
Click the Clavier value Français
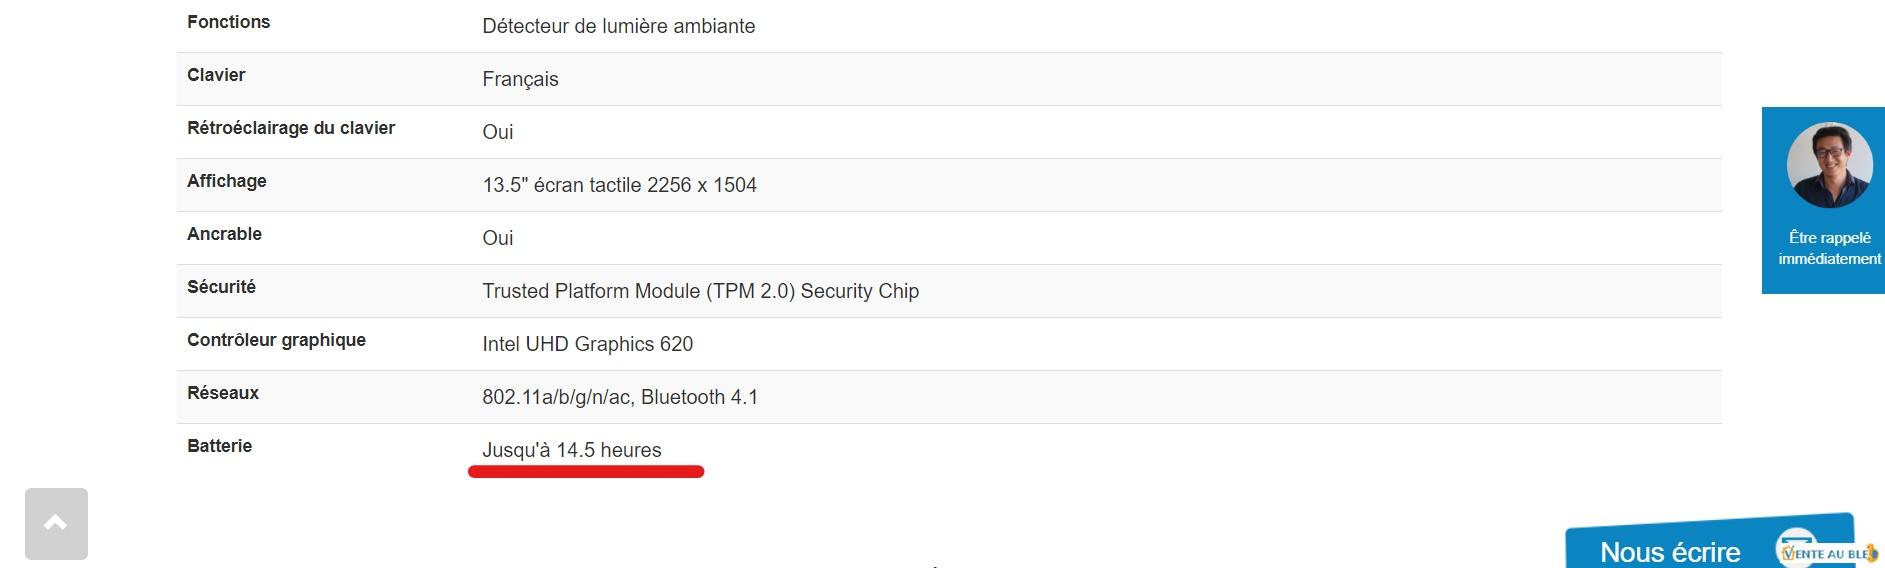point(520,79)
